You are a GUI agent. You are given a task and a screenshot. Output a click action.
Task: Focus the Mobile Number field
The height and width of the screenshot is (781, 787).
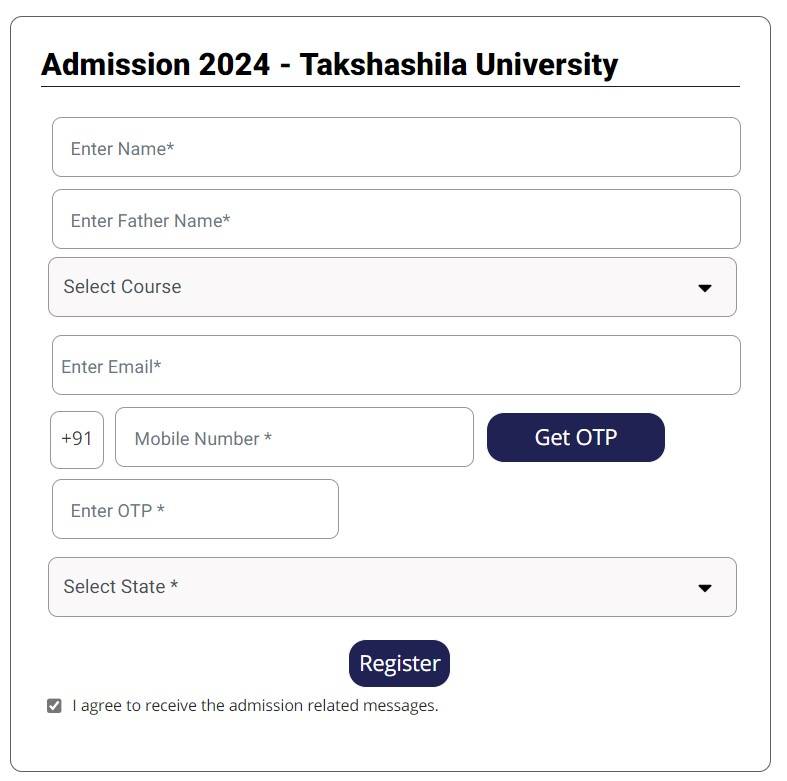pos(294,438)
